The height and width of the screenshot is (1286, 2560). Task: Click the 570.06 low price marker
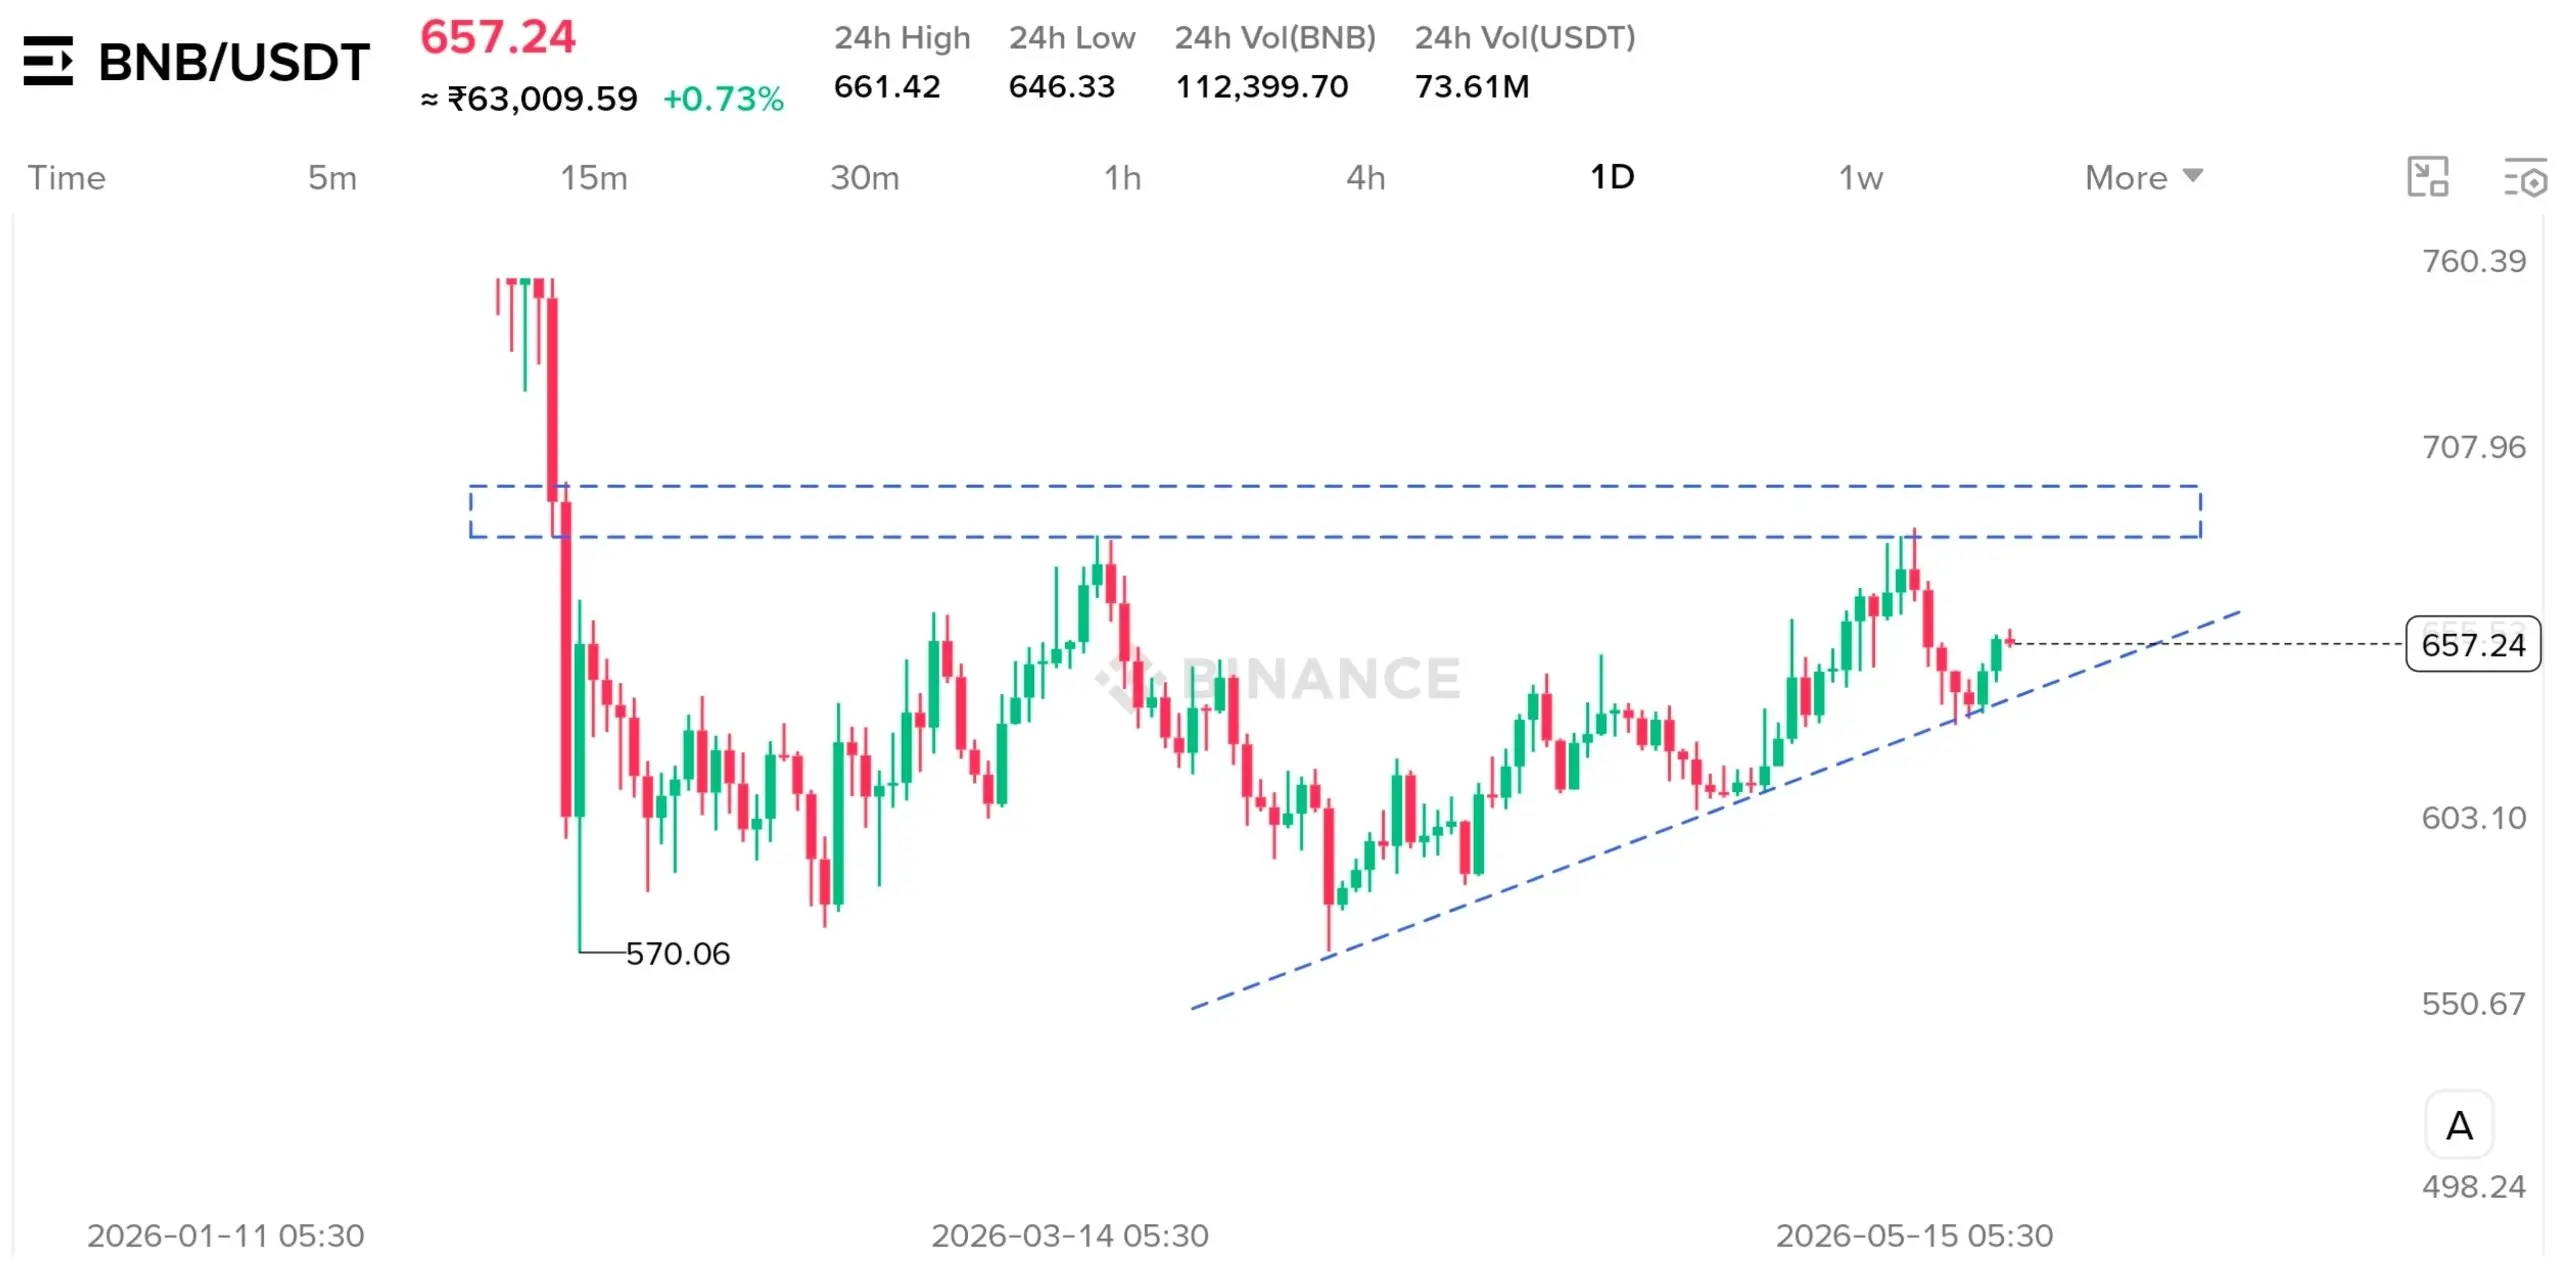pyautogui.click(x=678, y=953)
